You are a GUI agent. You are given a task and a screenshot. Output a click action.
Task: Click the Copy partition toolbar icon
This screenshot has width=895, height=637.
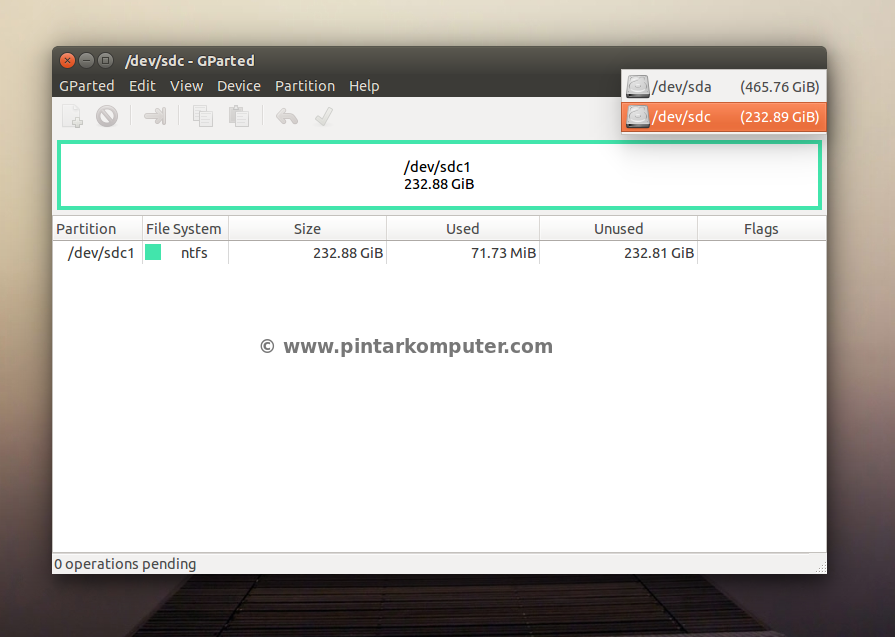(x=203, y=117)
